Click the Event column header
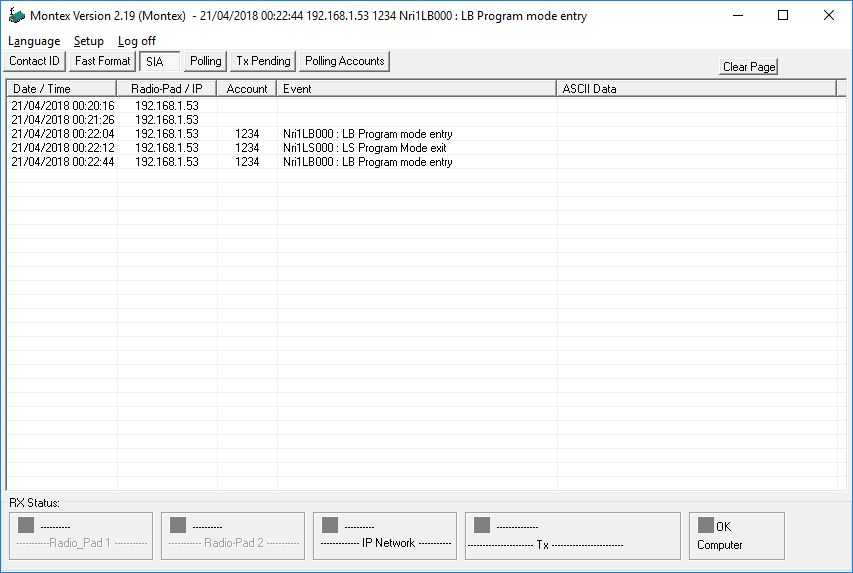The width and height of the screenshot is (853, 573). 417,89
